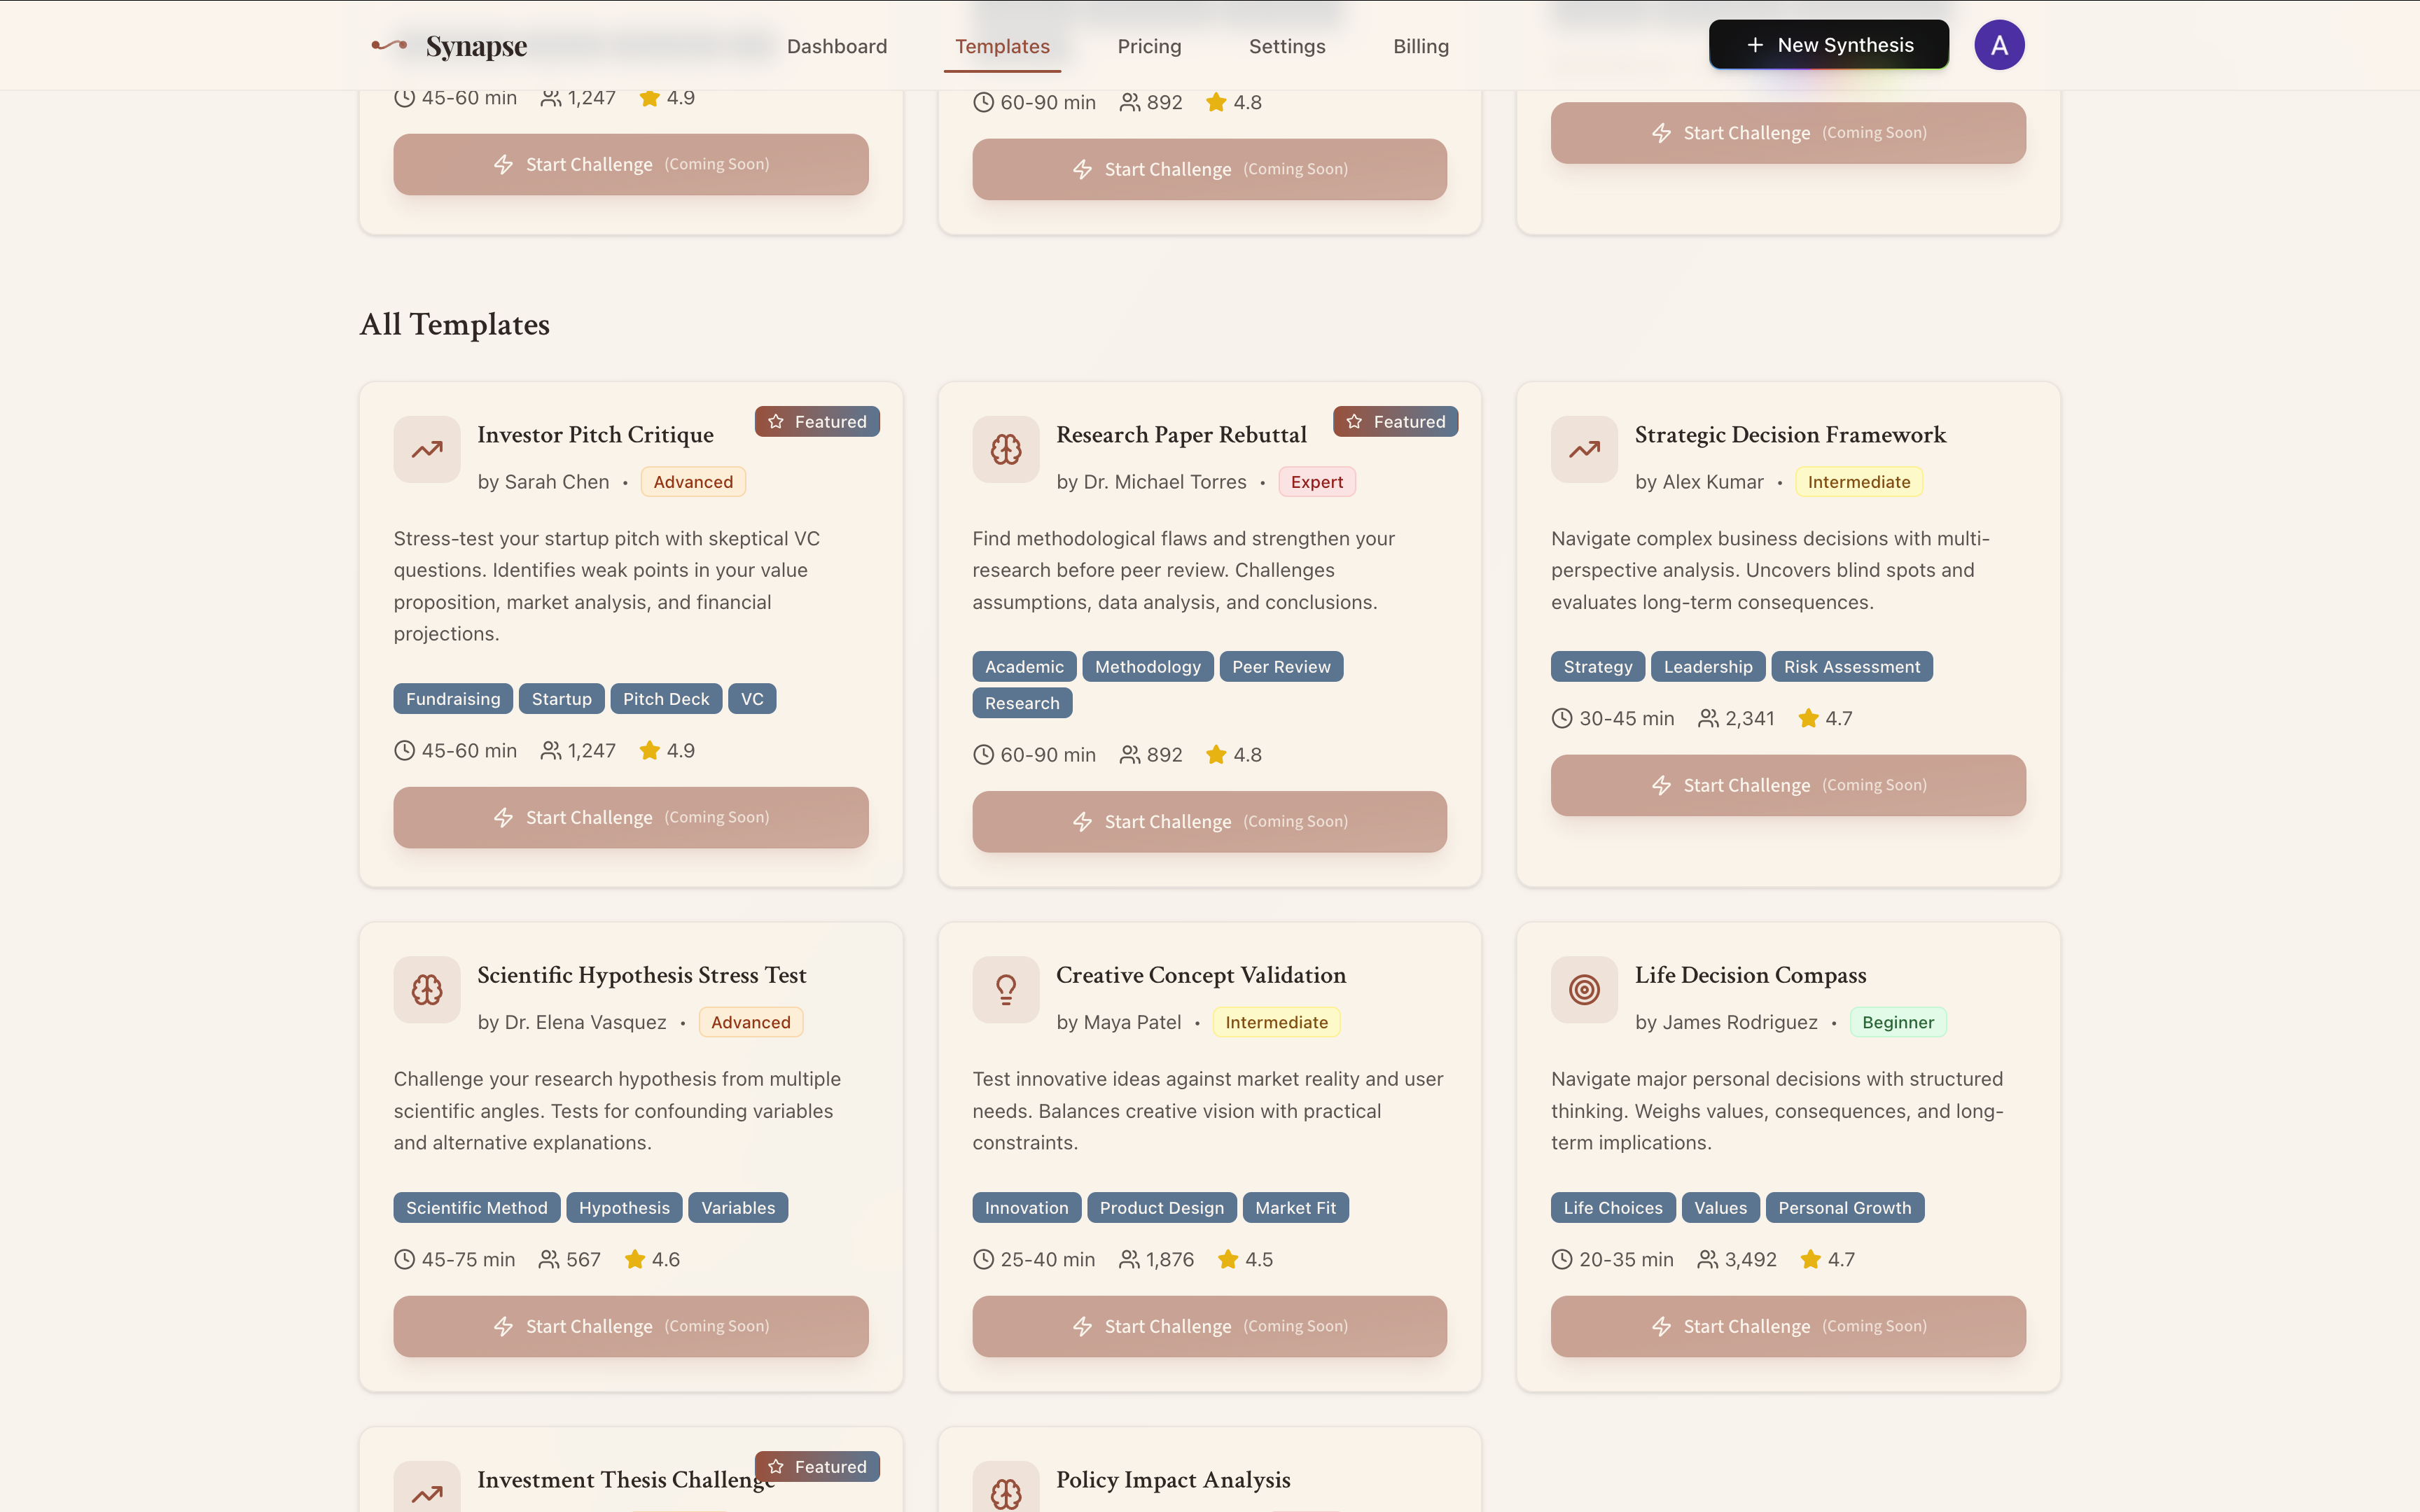This screenshot has width=2420, height=1512.
Task: Click Featured badge on Research Paper Rebuttal
Action: 1395,422
